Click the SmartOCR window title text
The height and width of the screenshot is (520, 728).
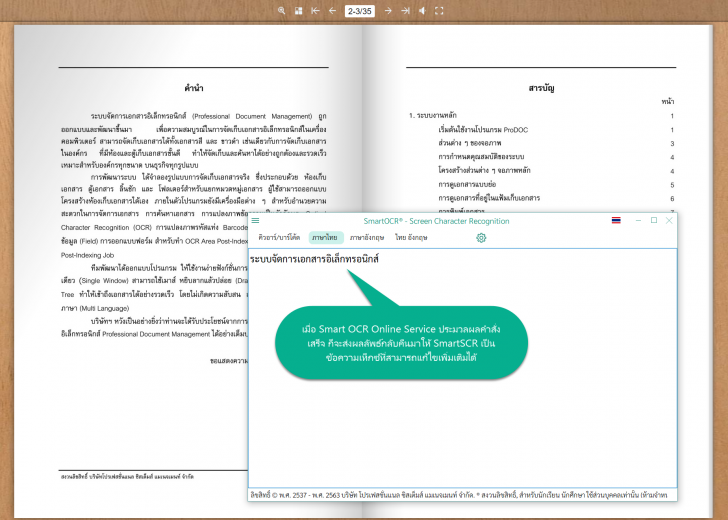point(436,221)
